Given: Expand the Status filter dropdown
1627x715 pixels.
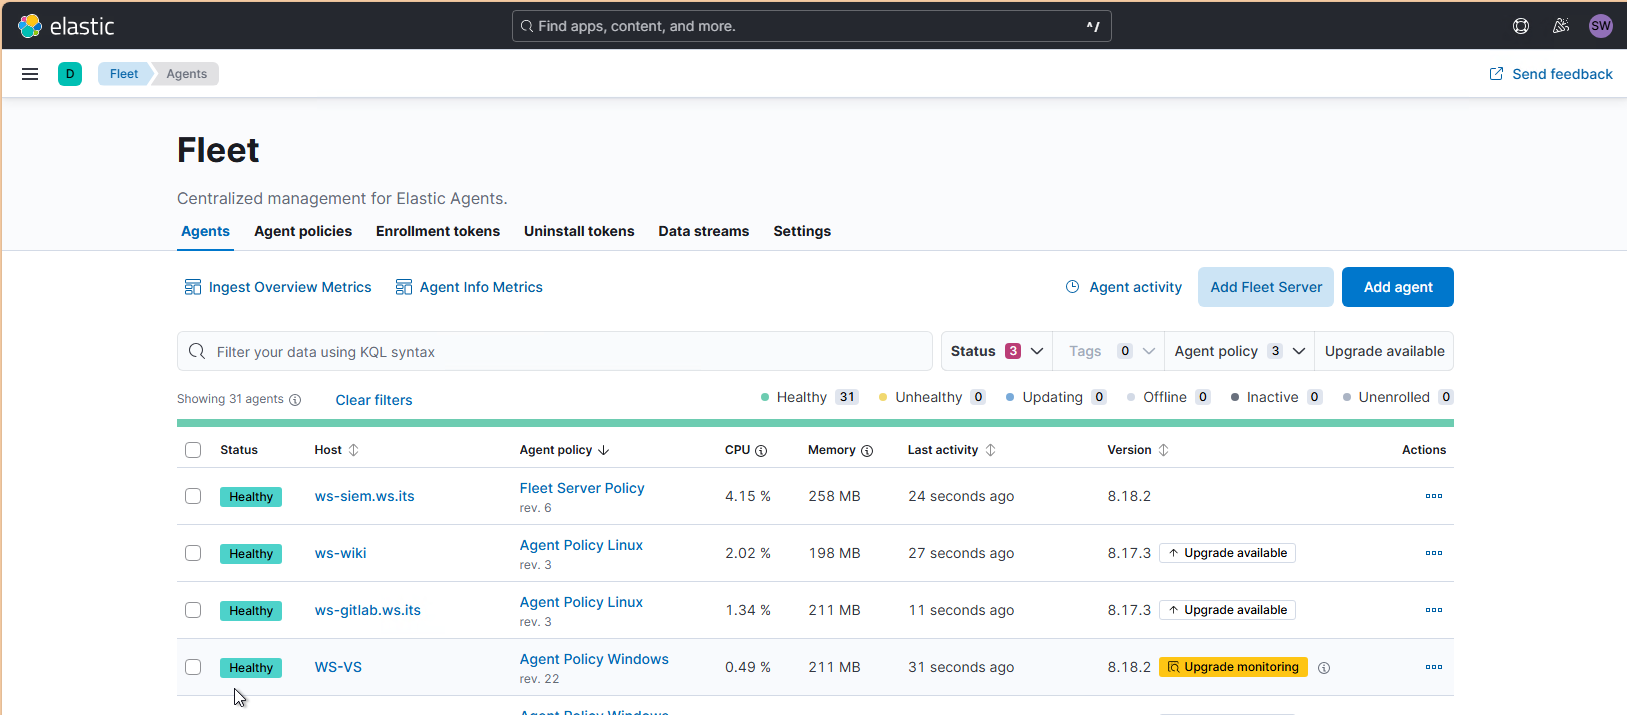Looking at the screenshot, I should click(x=997, y=351).
